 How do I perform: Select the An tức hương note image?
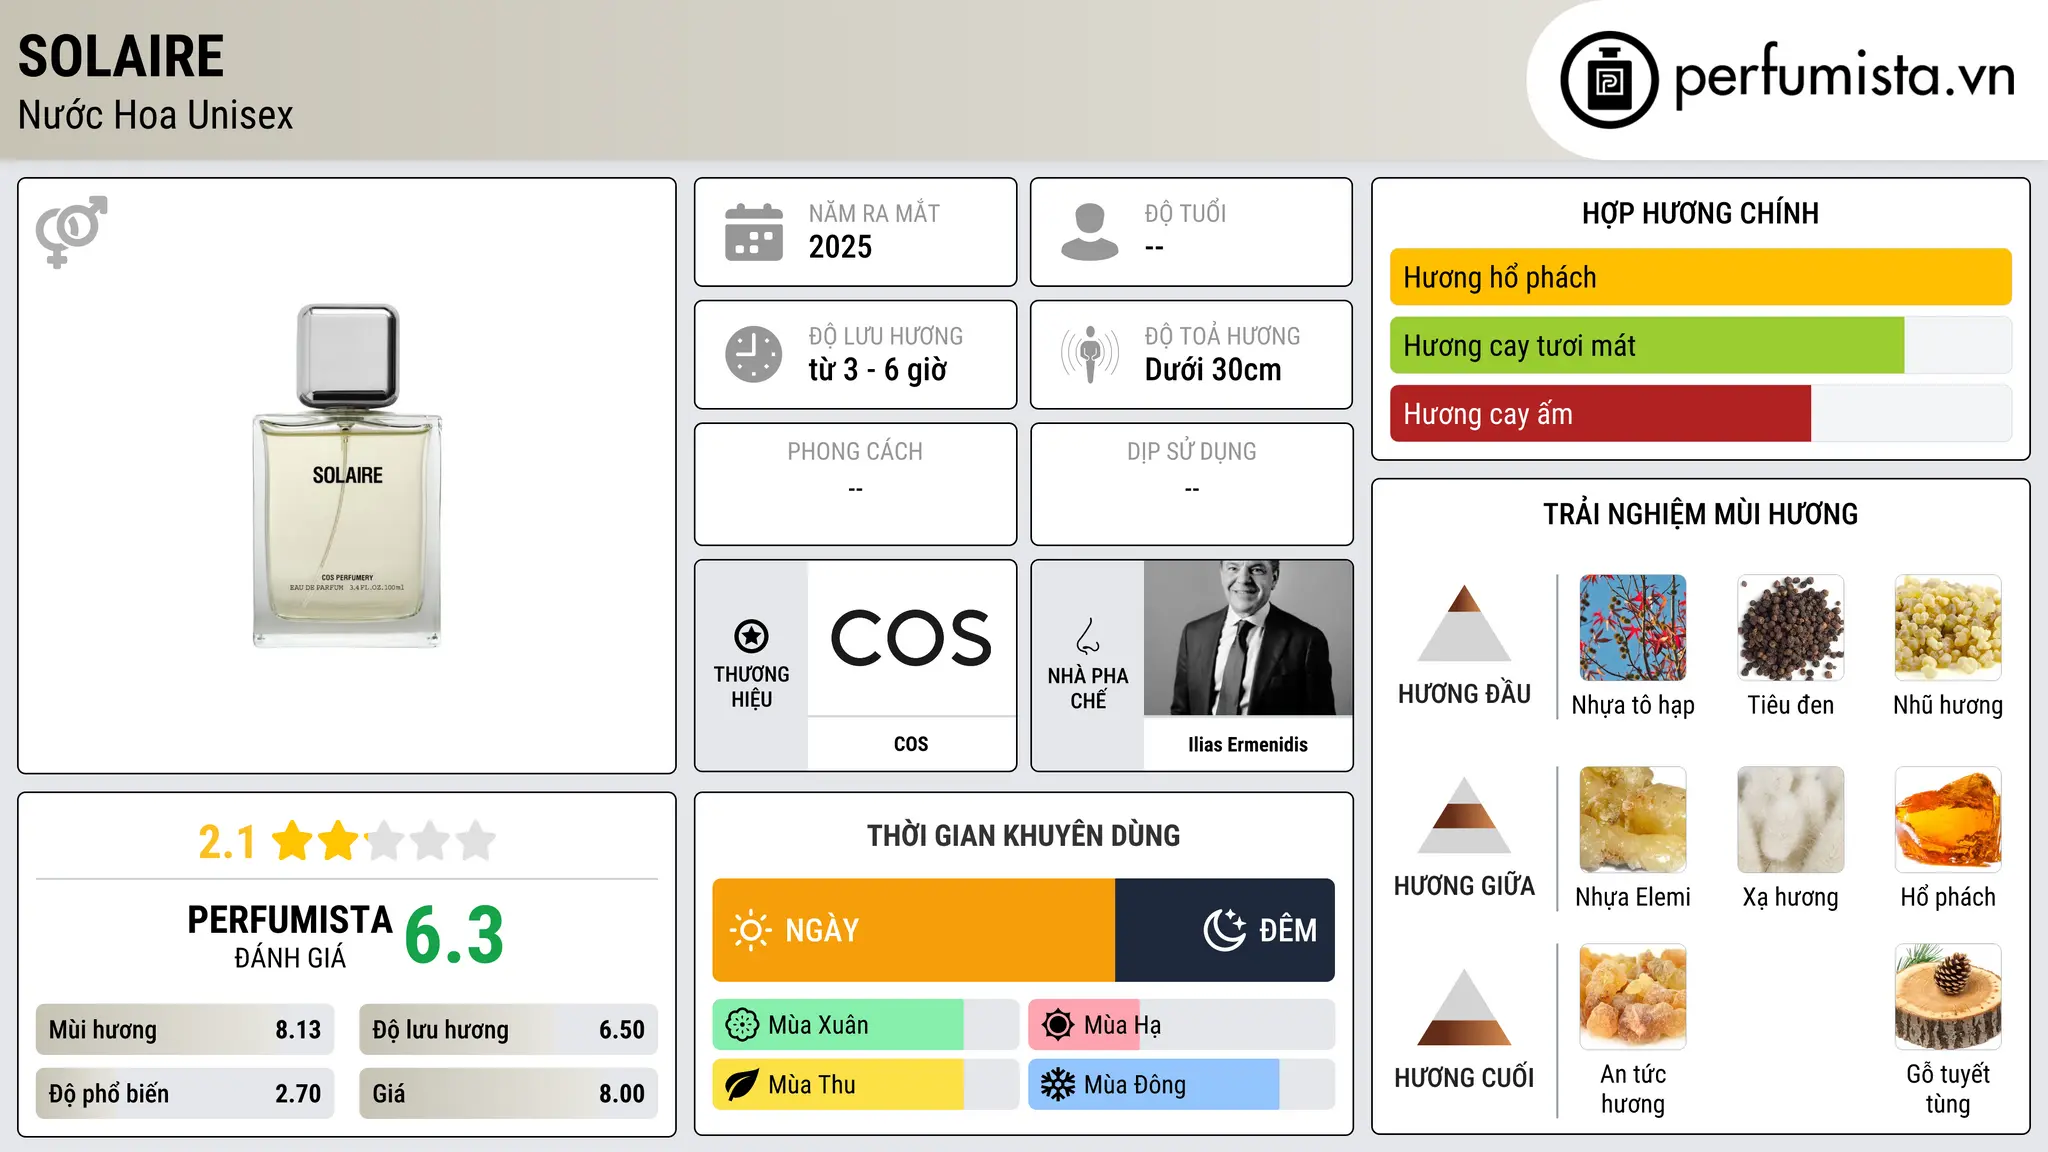pos(1633,997)
